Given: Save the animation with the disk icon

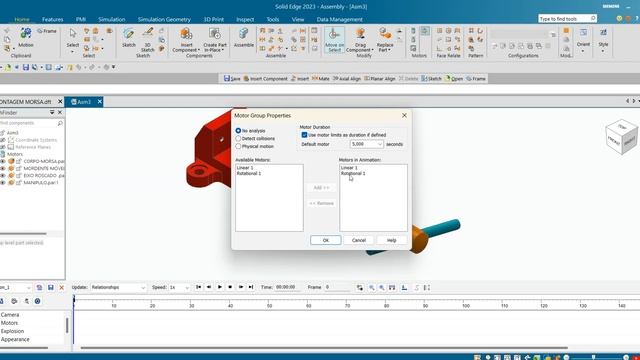Looking at the screenshot, I should pos(51,287).
